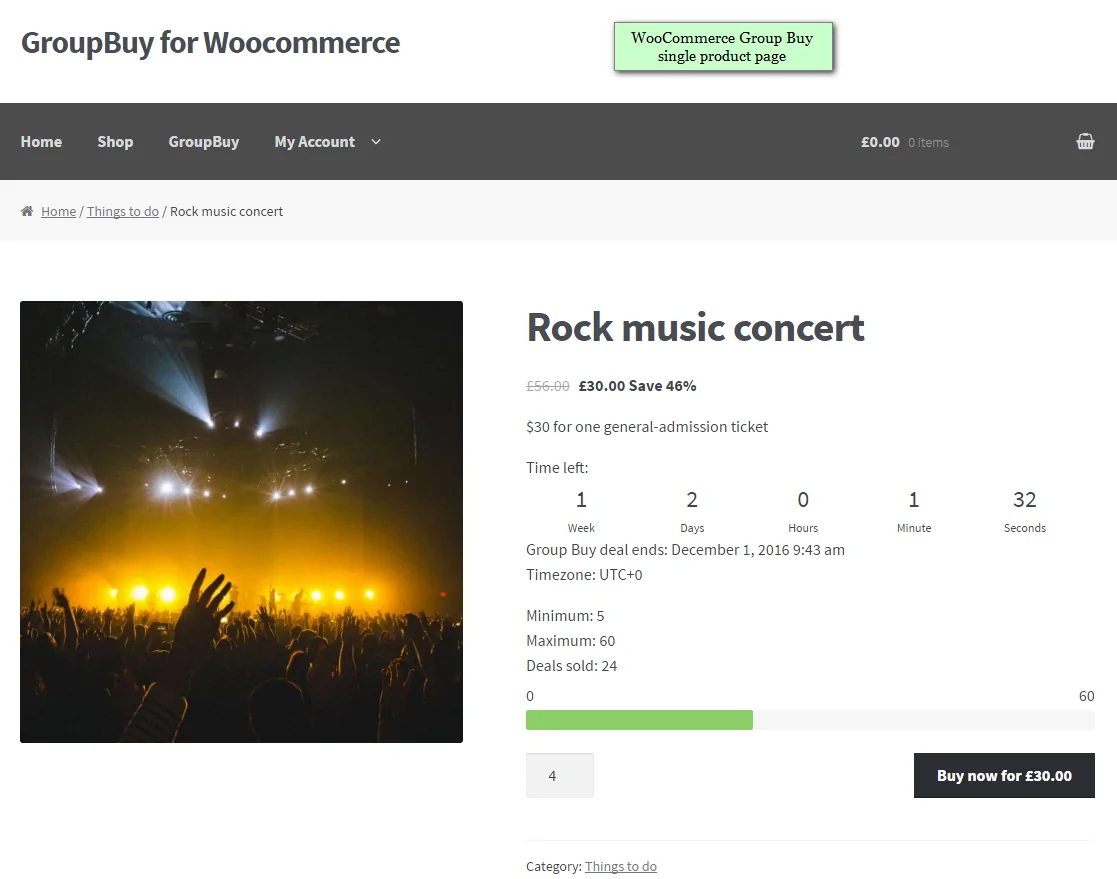Navigate to the GroupBuy menu item
Viewport: 1117px width, 879px height.
(x=203, y=142)
